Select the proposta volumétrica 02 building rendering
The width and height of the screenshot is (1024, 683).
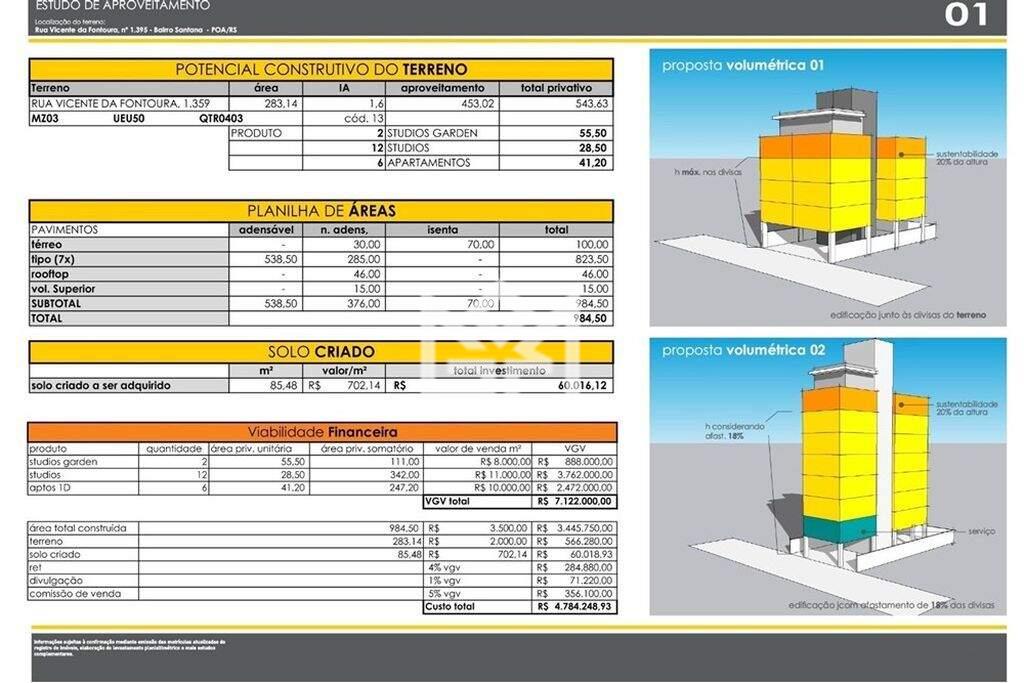(x=827, y=476)
